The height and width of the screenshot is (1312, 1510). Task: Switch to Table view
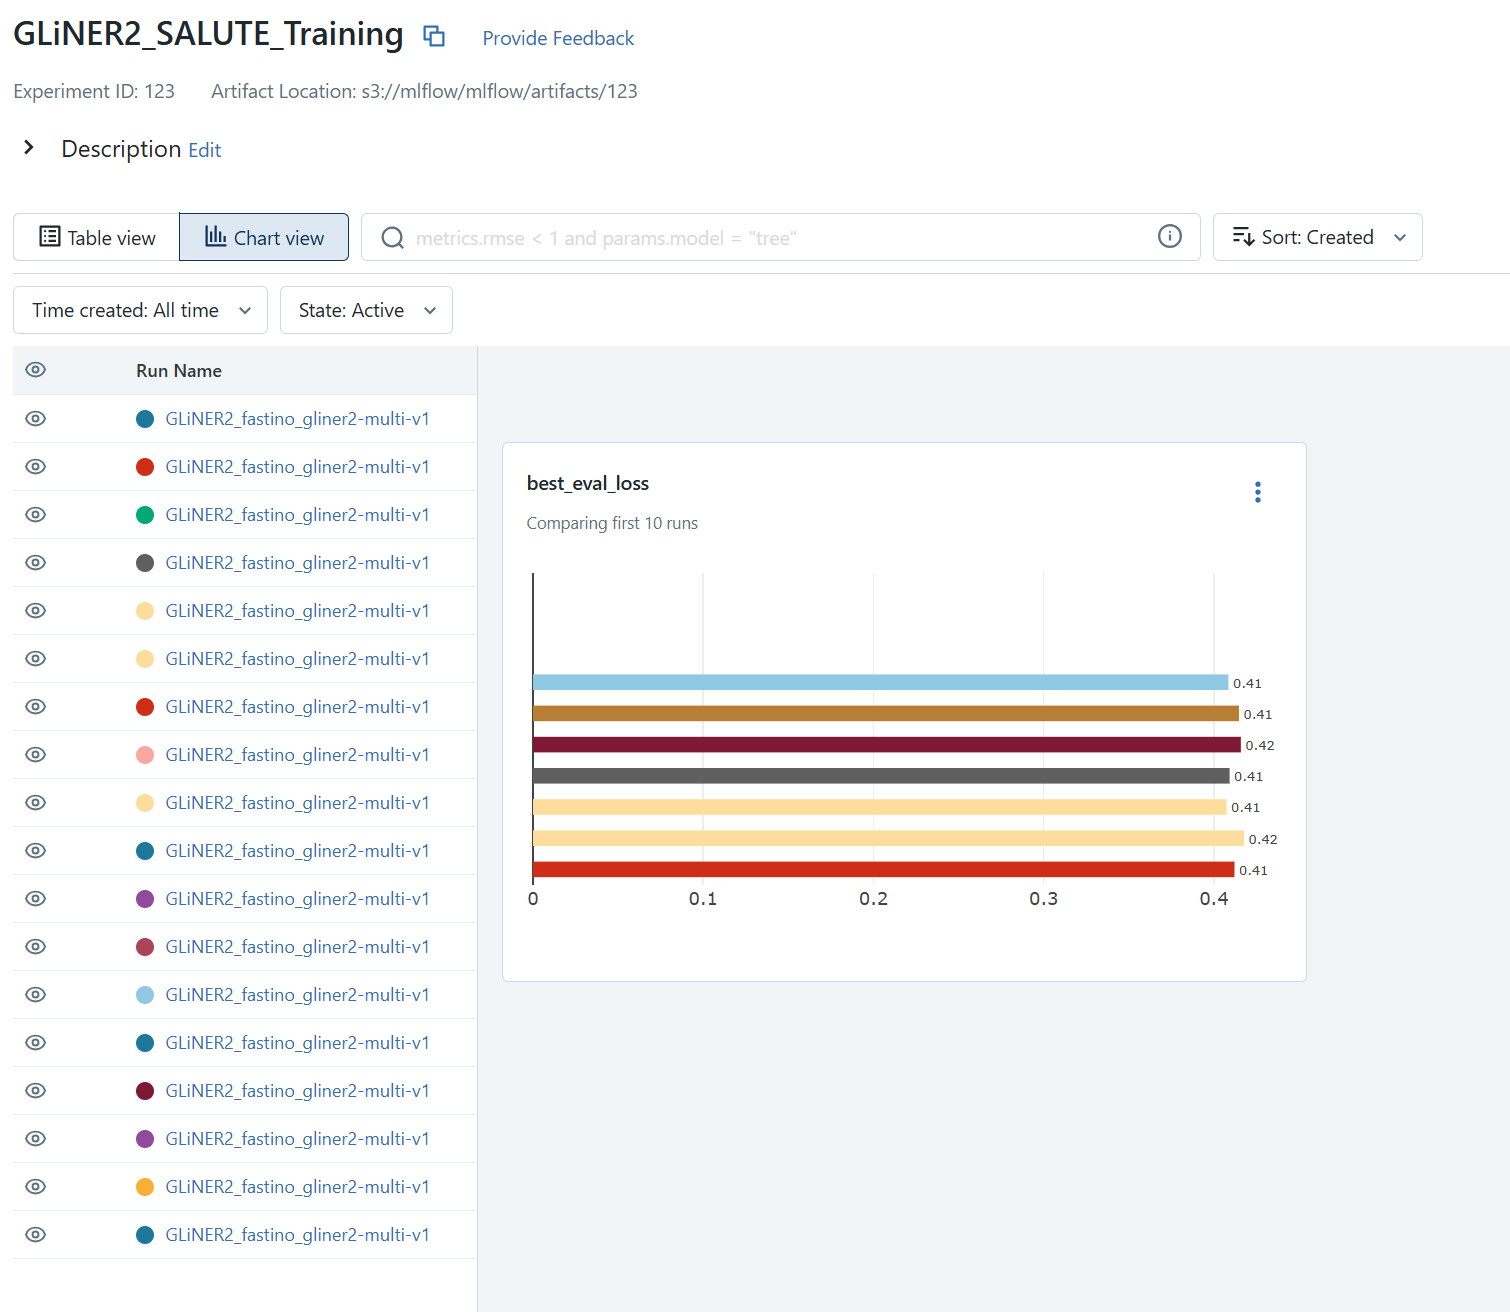point(96,237)
